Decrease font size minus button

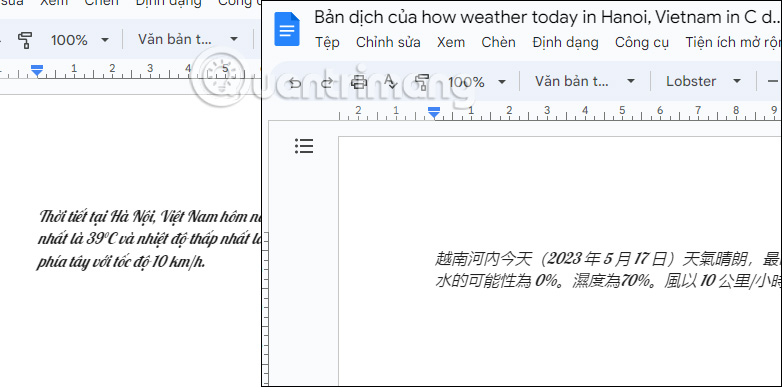(773, 81)
